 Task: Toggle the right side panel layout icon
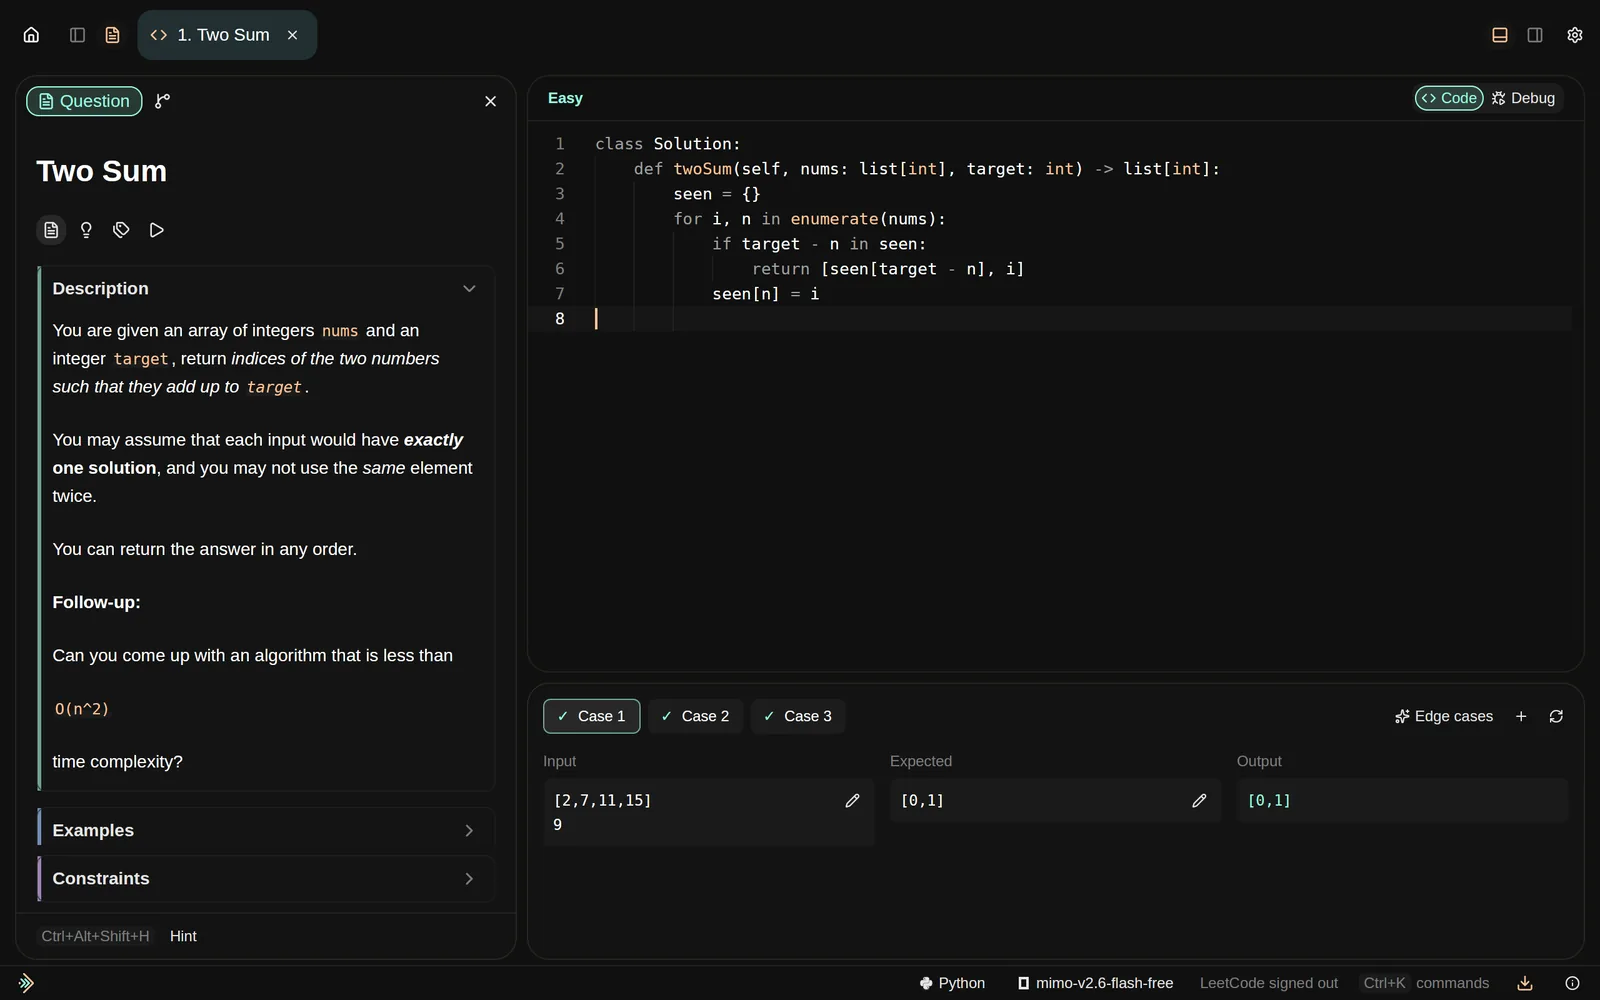[x=1535, y=35]
